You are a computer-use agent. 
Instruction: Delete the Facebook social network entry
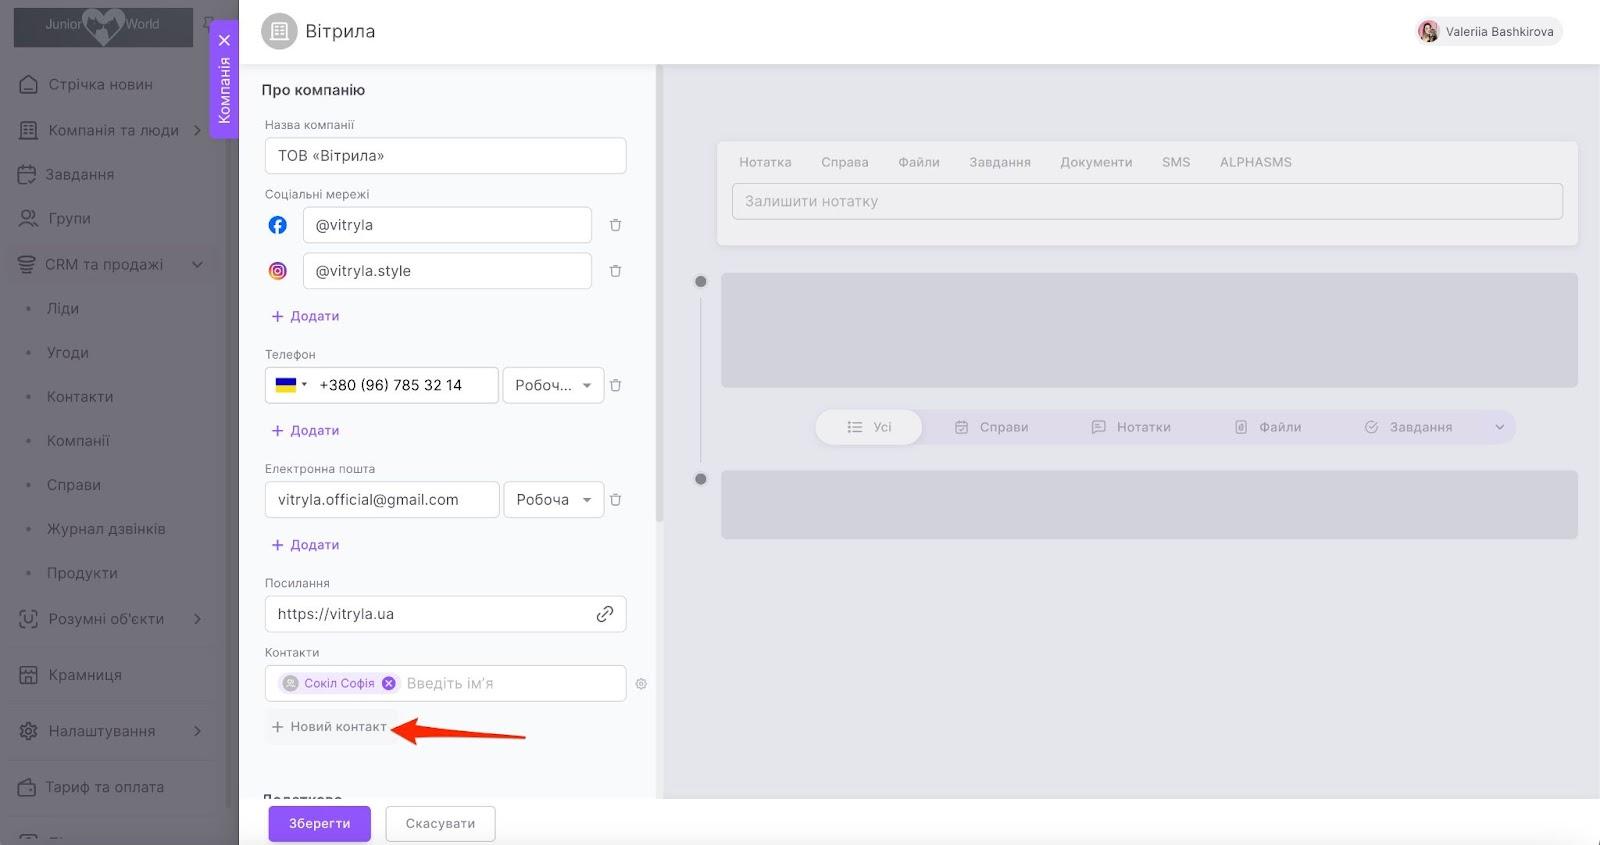[615, 226]
